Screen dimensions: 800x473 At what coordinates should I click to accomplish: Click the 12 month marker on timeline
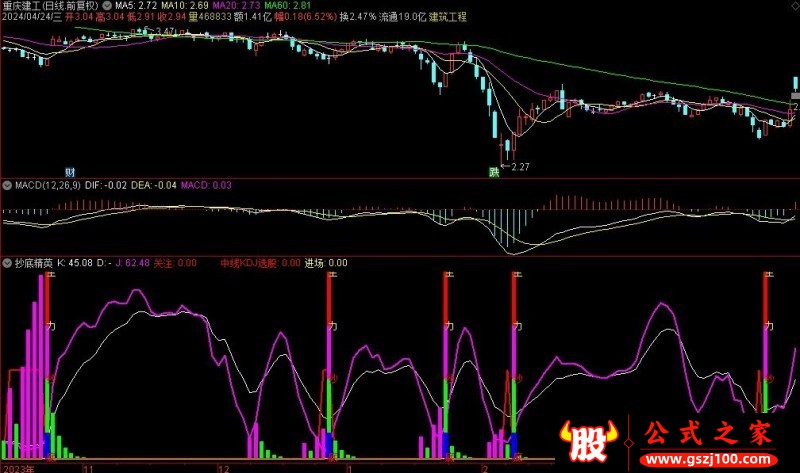pos(222,467)
